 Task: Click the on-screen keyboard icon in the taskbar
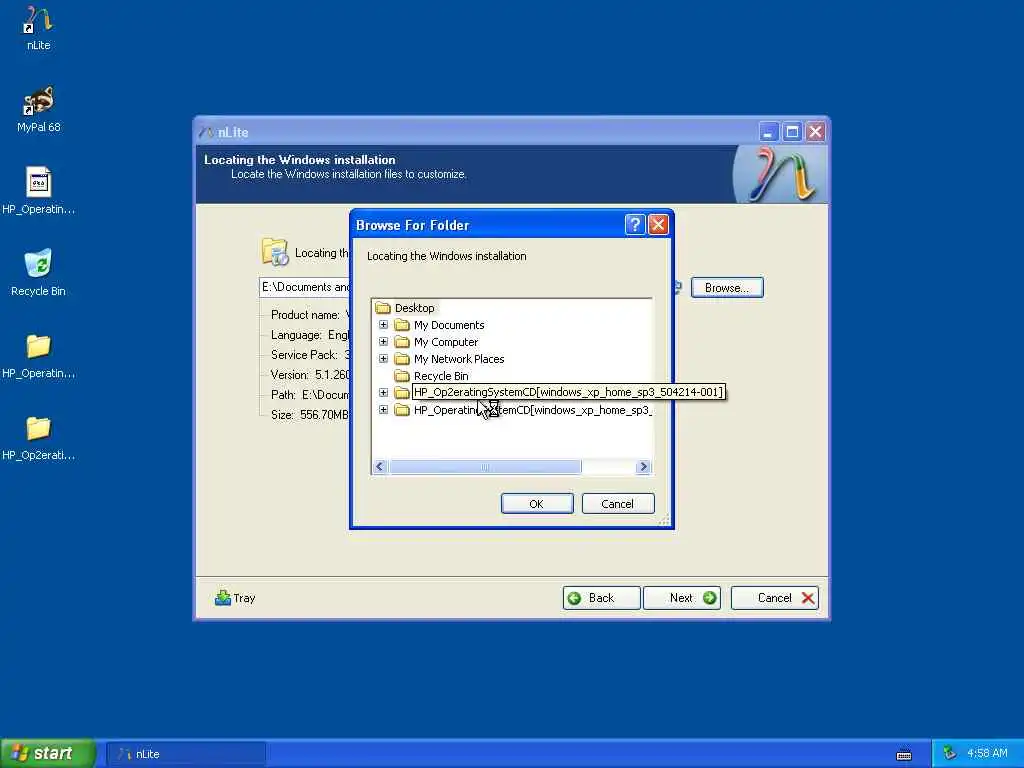(904, 754)
